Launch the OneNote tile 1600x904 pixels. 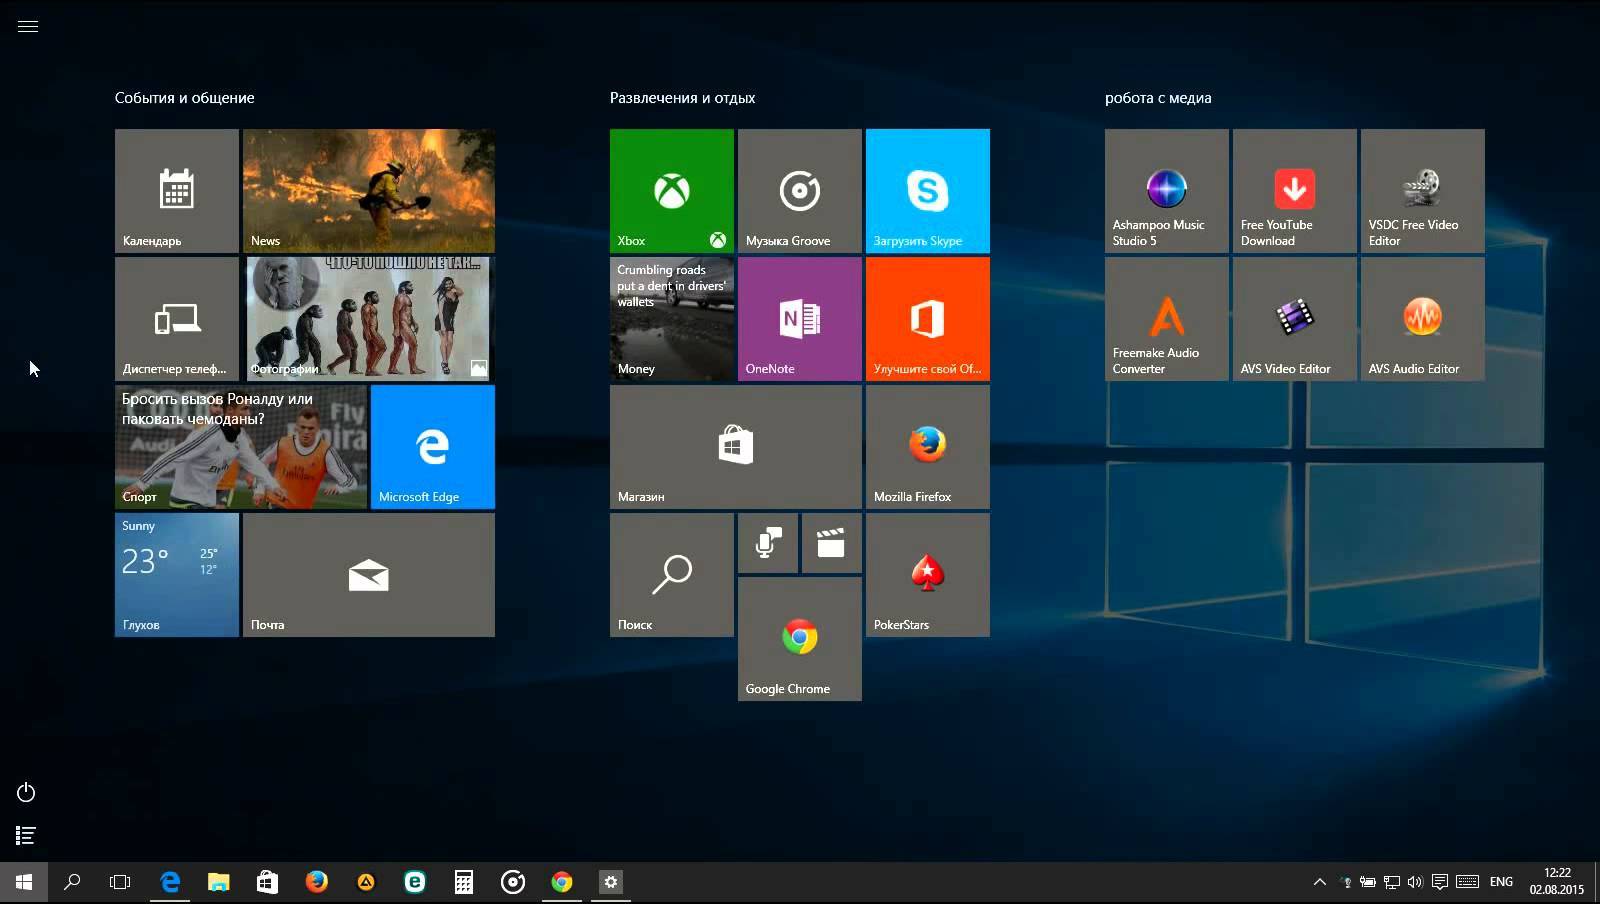click(x=800, y=318)
